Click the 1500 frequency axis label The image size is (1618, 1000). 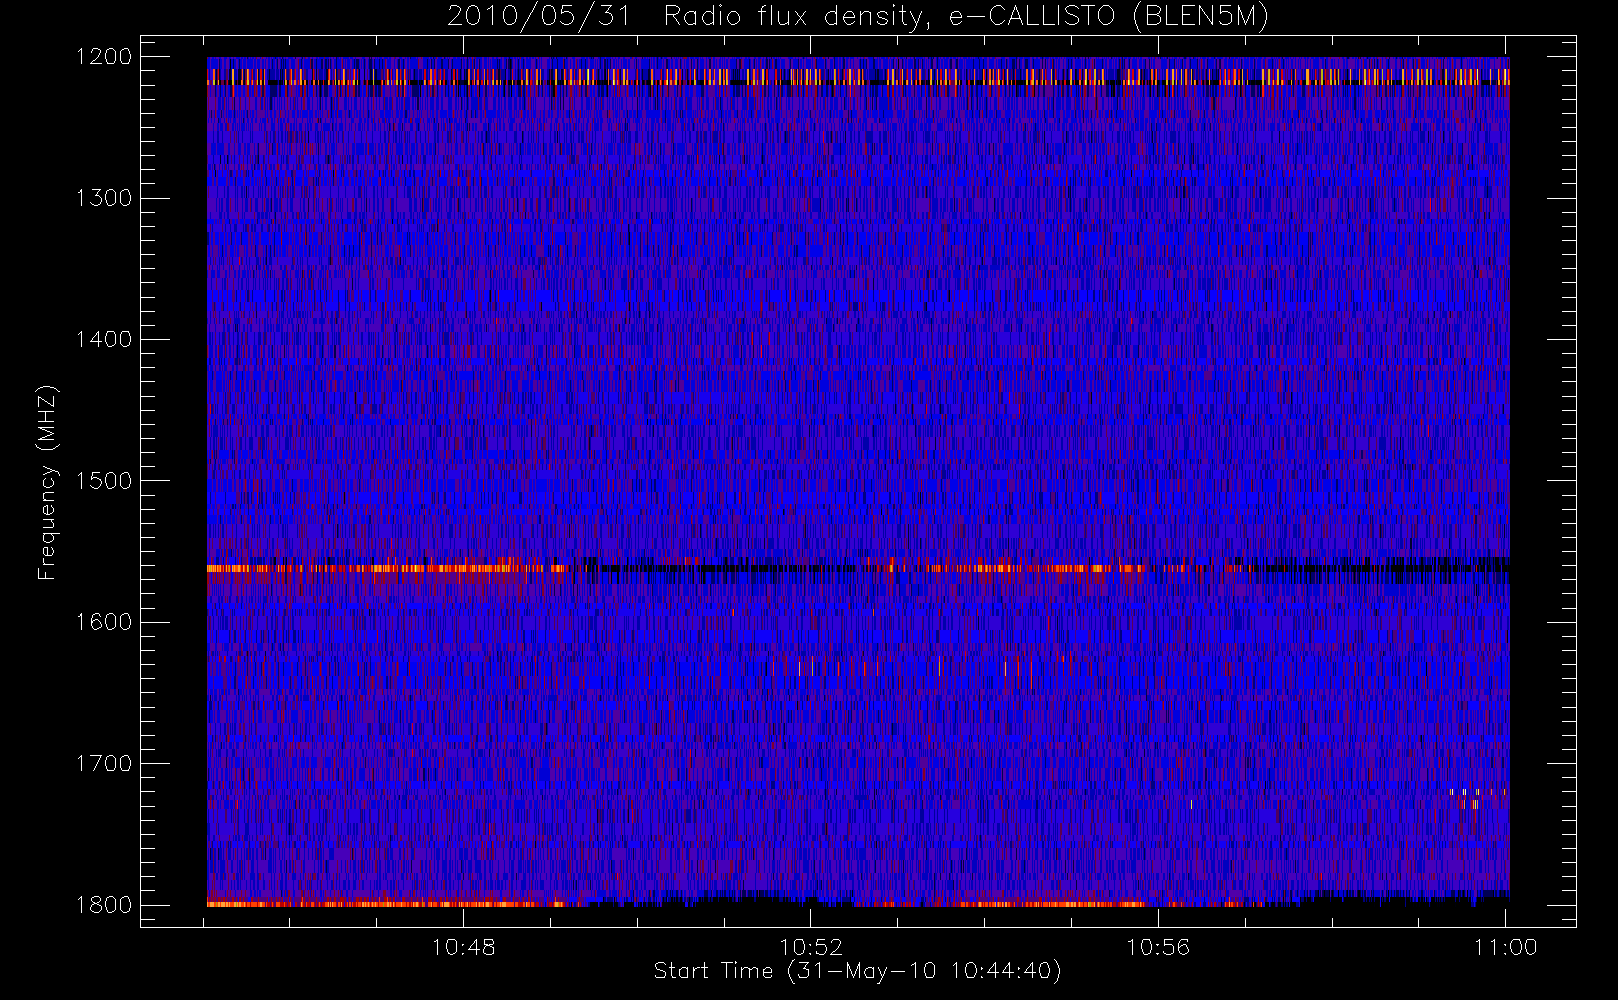click(x=104, y=481)
